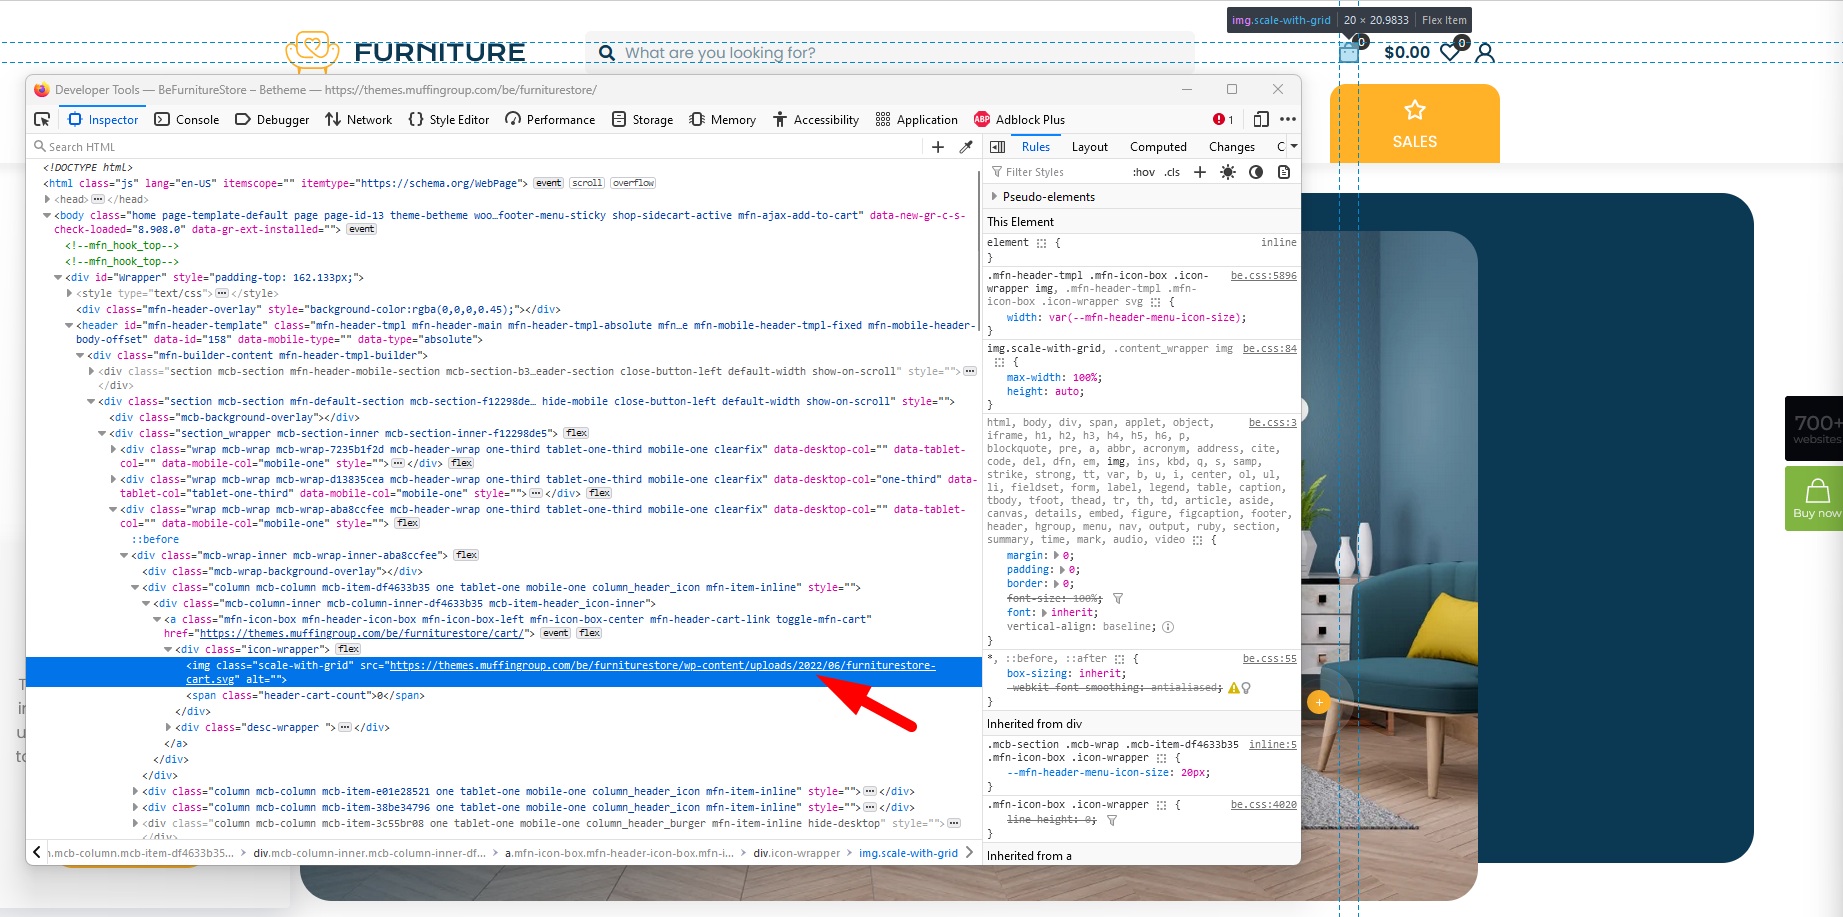The image size is (1843, 917).
Task: Open be.css:84 source link
Action: click(x=1270, y=349)
